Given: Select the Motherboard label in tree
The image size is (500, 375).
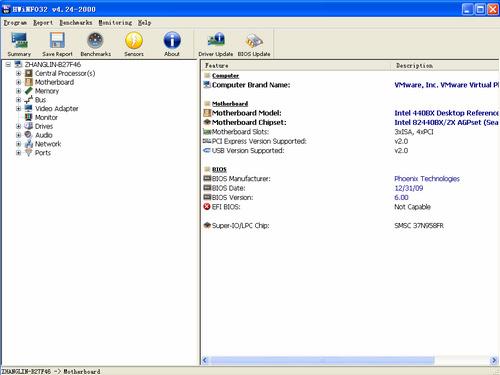Looking at the screenshot, I should tap(54, 82).
